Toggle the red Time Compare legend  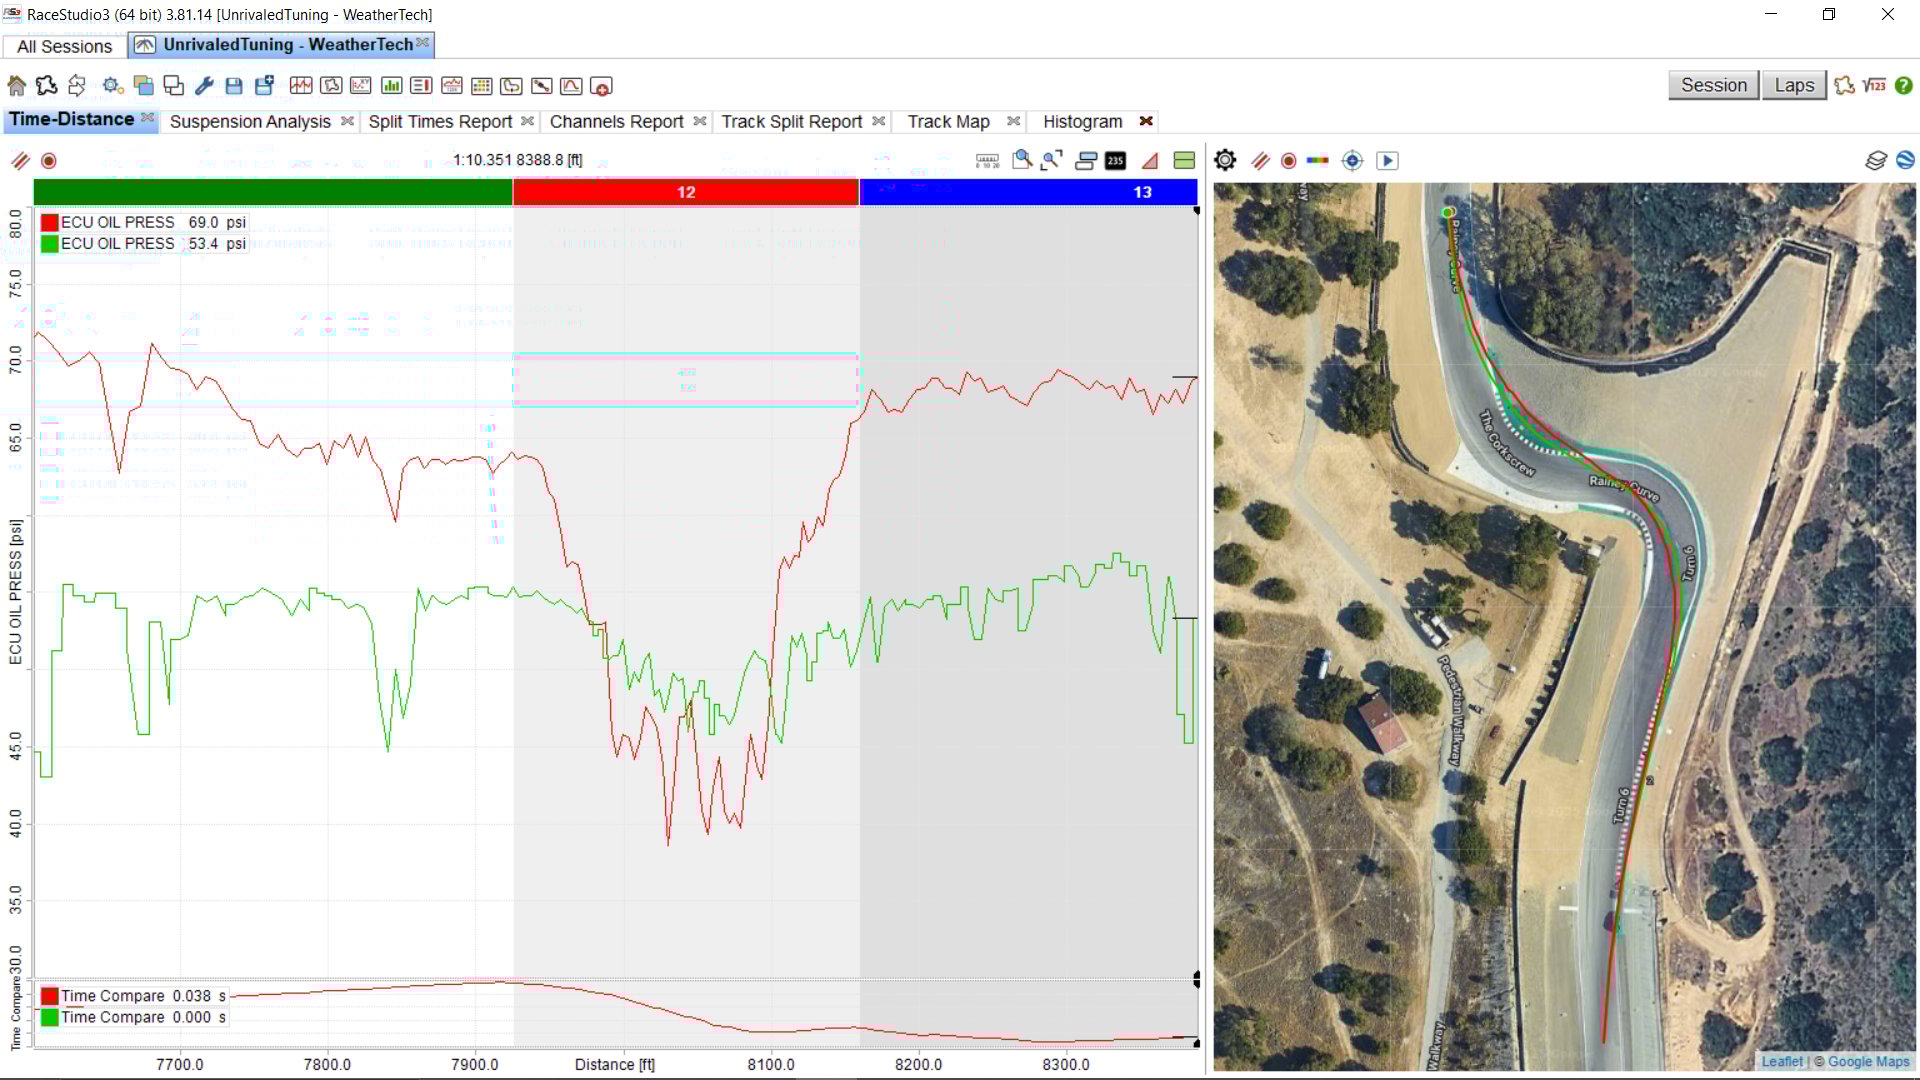pos(49,996)
